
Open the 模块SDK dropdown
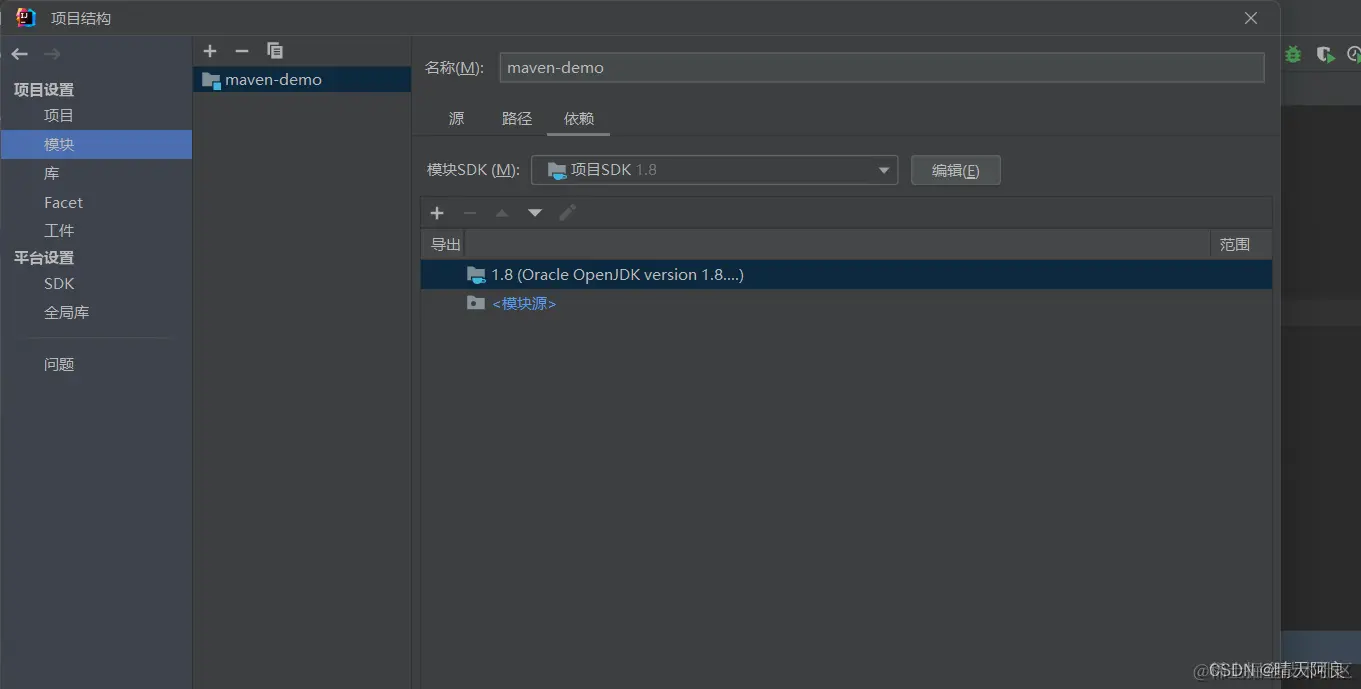pyautogui.click(x=714, y=170)
